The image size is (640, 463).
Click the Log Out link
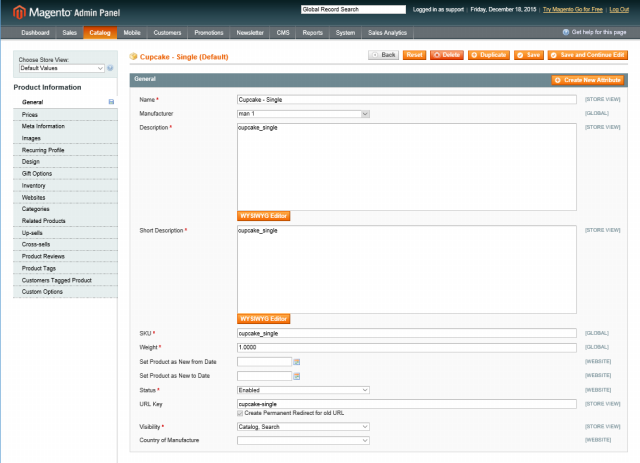pyautogui.click(x=626, y=9)
